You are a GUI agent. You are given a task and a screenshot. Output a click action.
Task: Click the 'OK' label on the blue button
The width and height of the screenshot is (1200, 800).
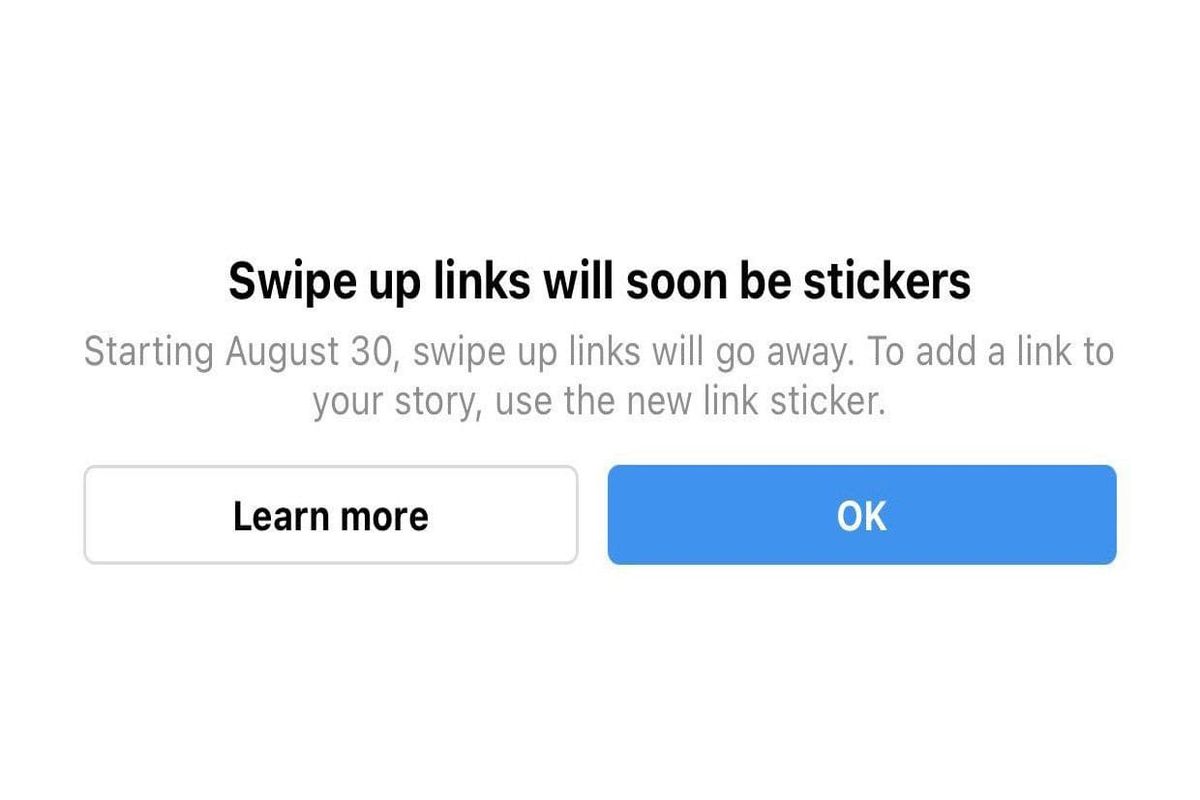861,515
